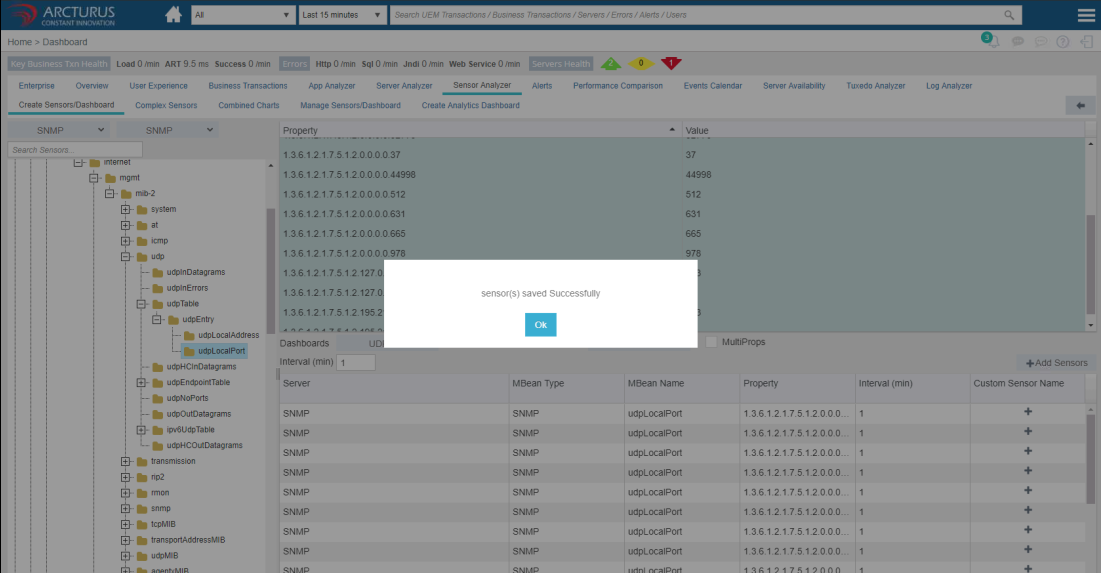The width and height of the screenshot is (1101, 573).
Task: Switch to the Alerts tab
Action: (542, 86)
